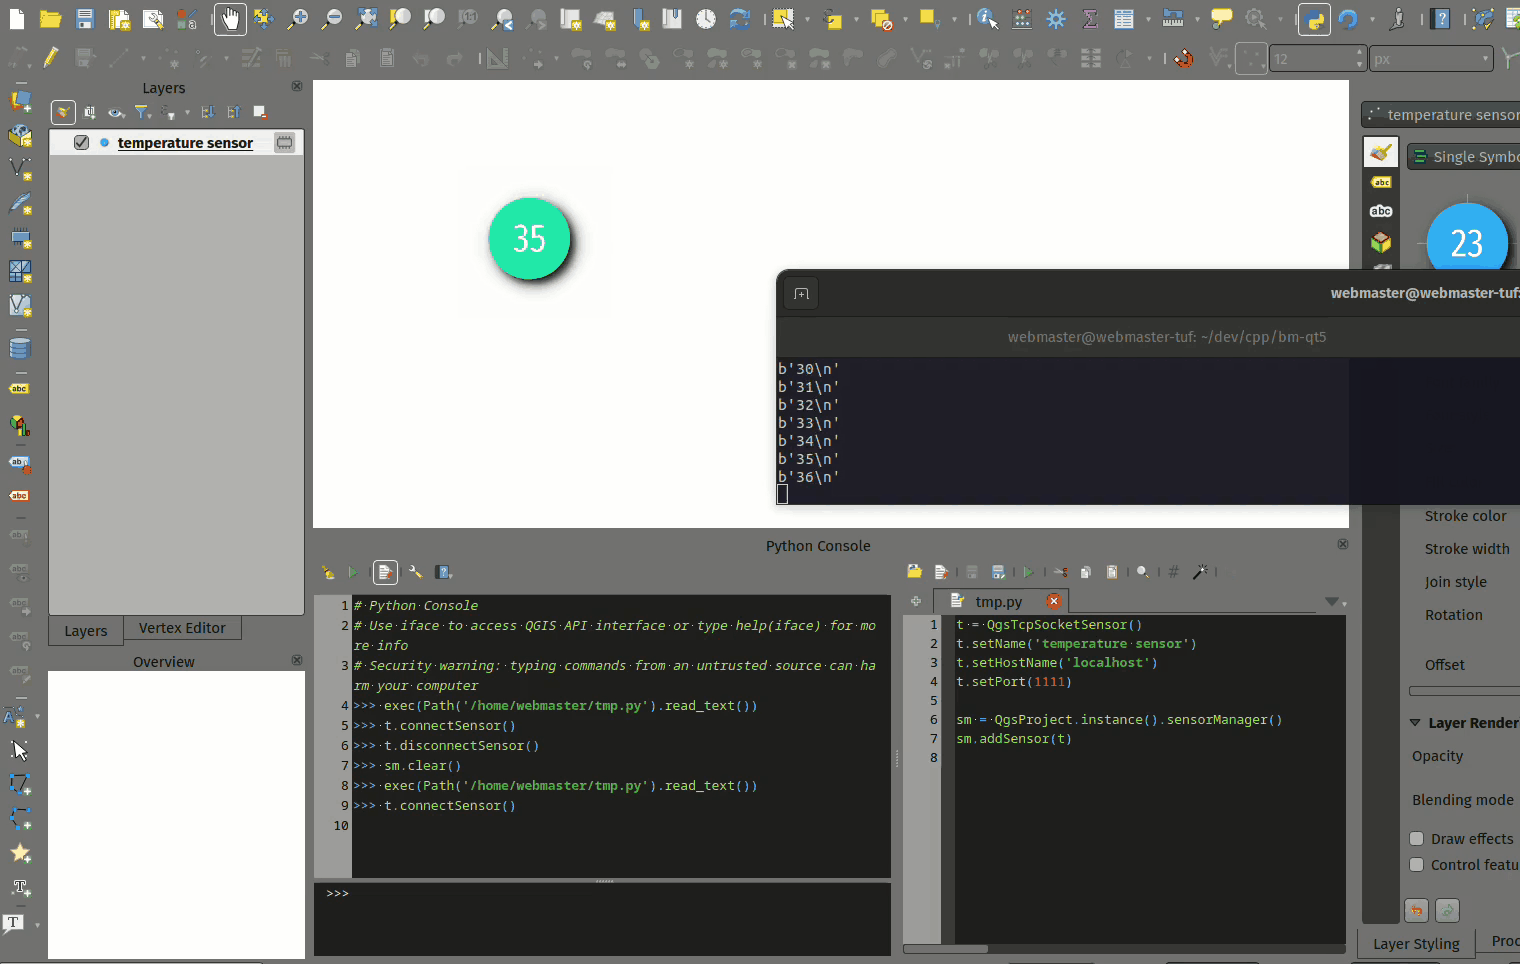Open the px unit dropdown
This screenshot has width=1520, height=964.
pos(1431,59)
